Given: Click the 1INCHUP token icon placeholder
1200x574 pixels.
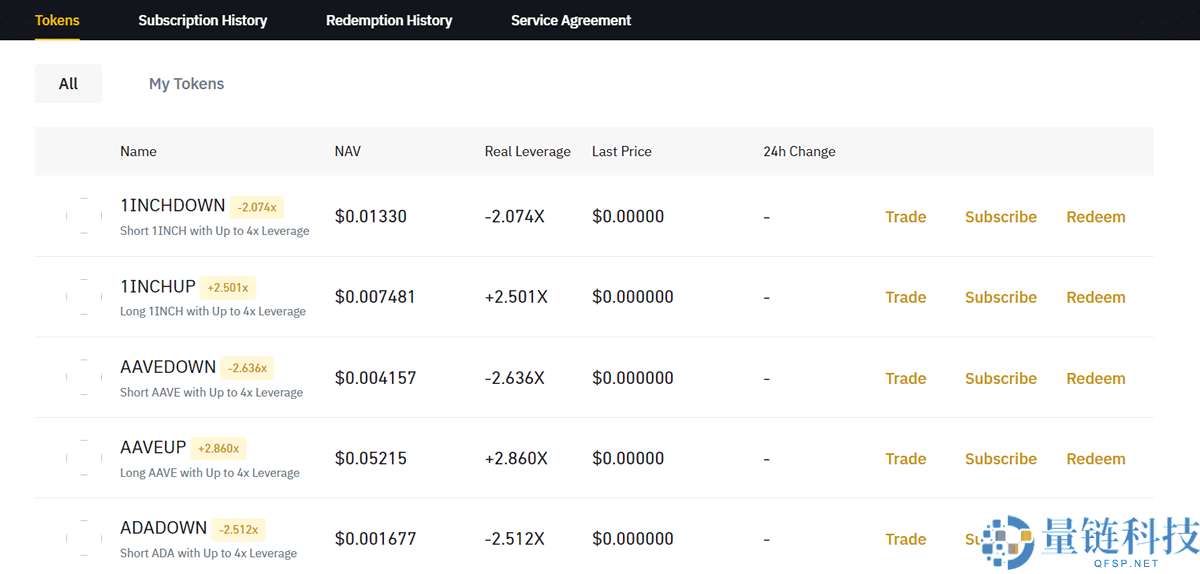Looking at the screenshot, I should point(84,297).
